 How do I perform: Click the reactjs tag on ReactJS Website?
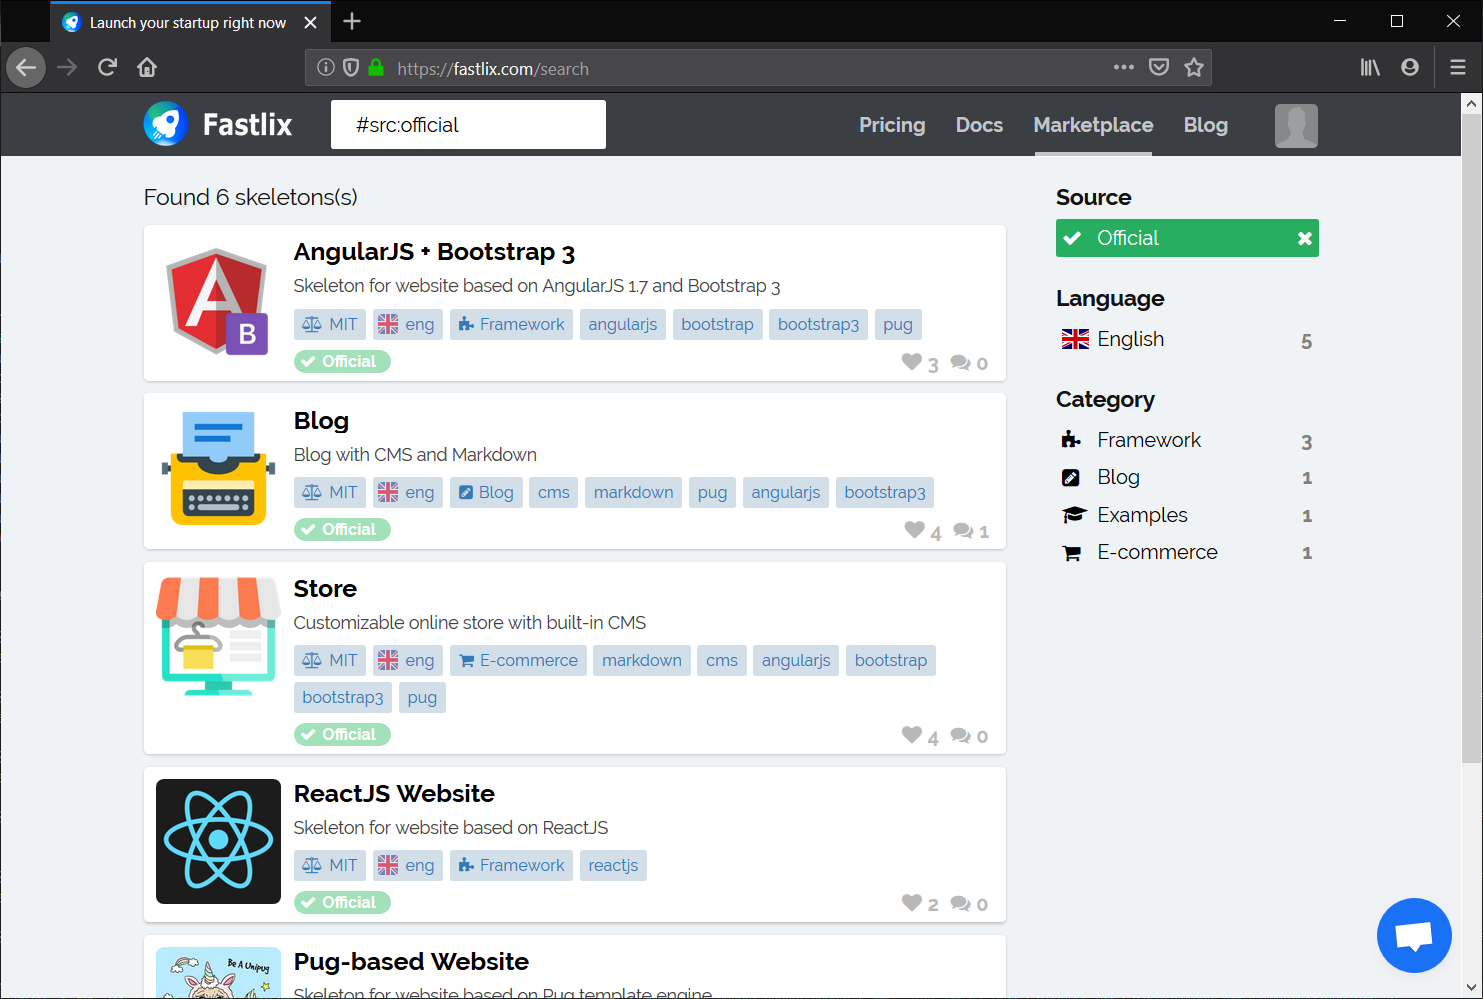(613, 865)
